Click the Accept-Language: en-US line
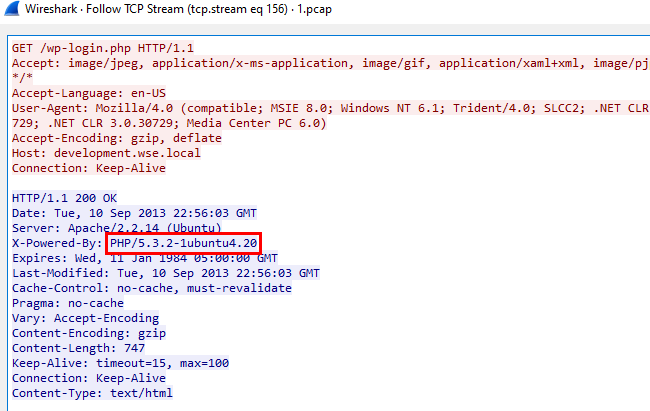650x411 pixels. tap(89, 93)
